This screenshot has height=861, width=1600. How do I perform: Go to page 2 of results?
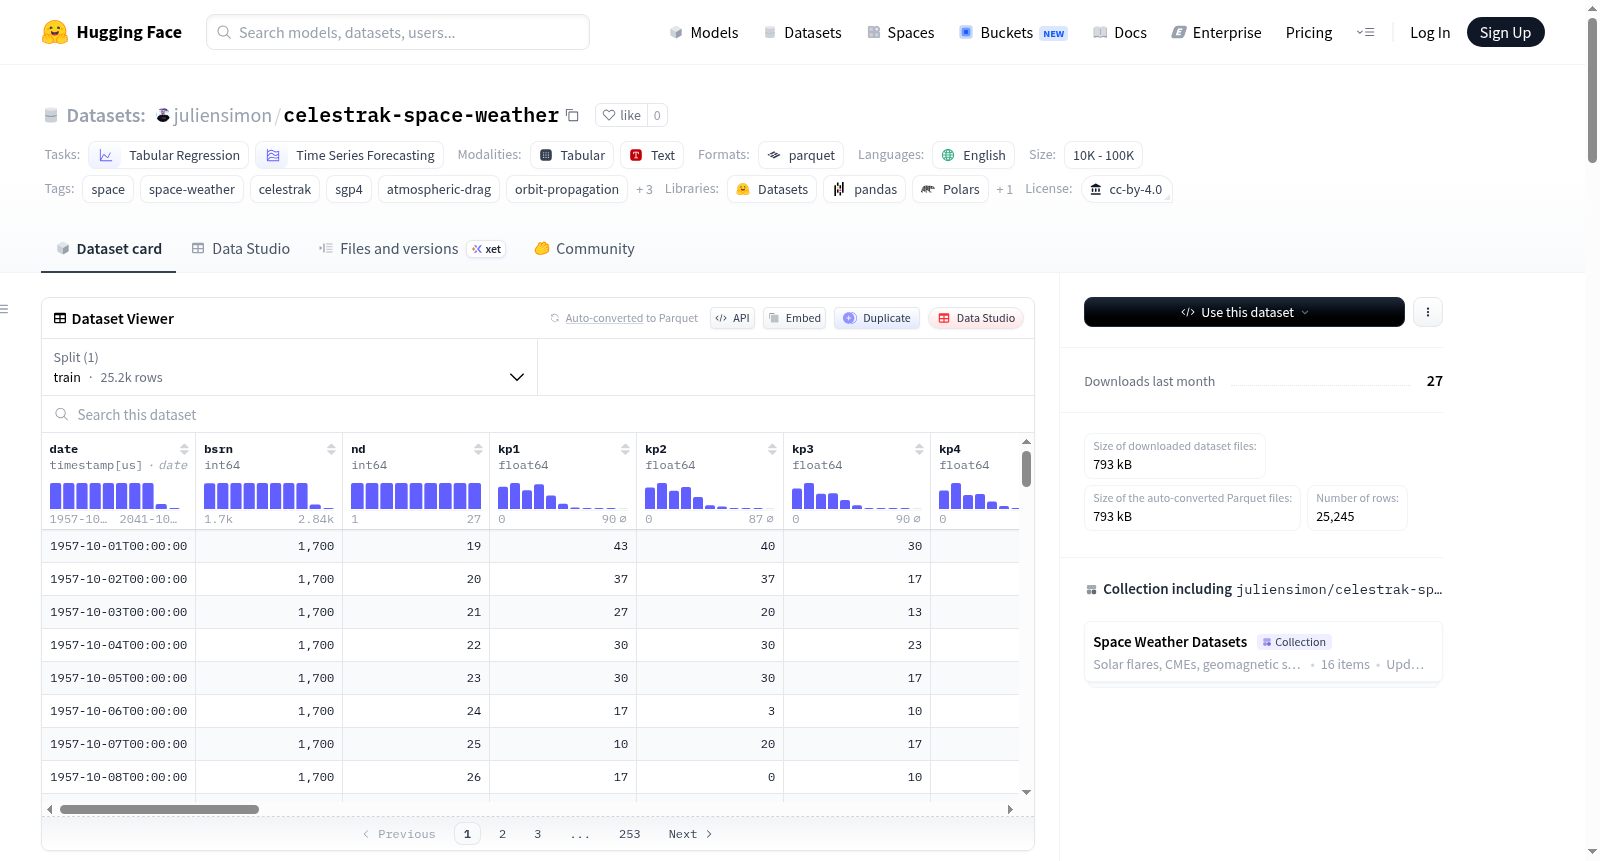502,834
